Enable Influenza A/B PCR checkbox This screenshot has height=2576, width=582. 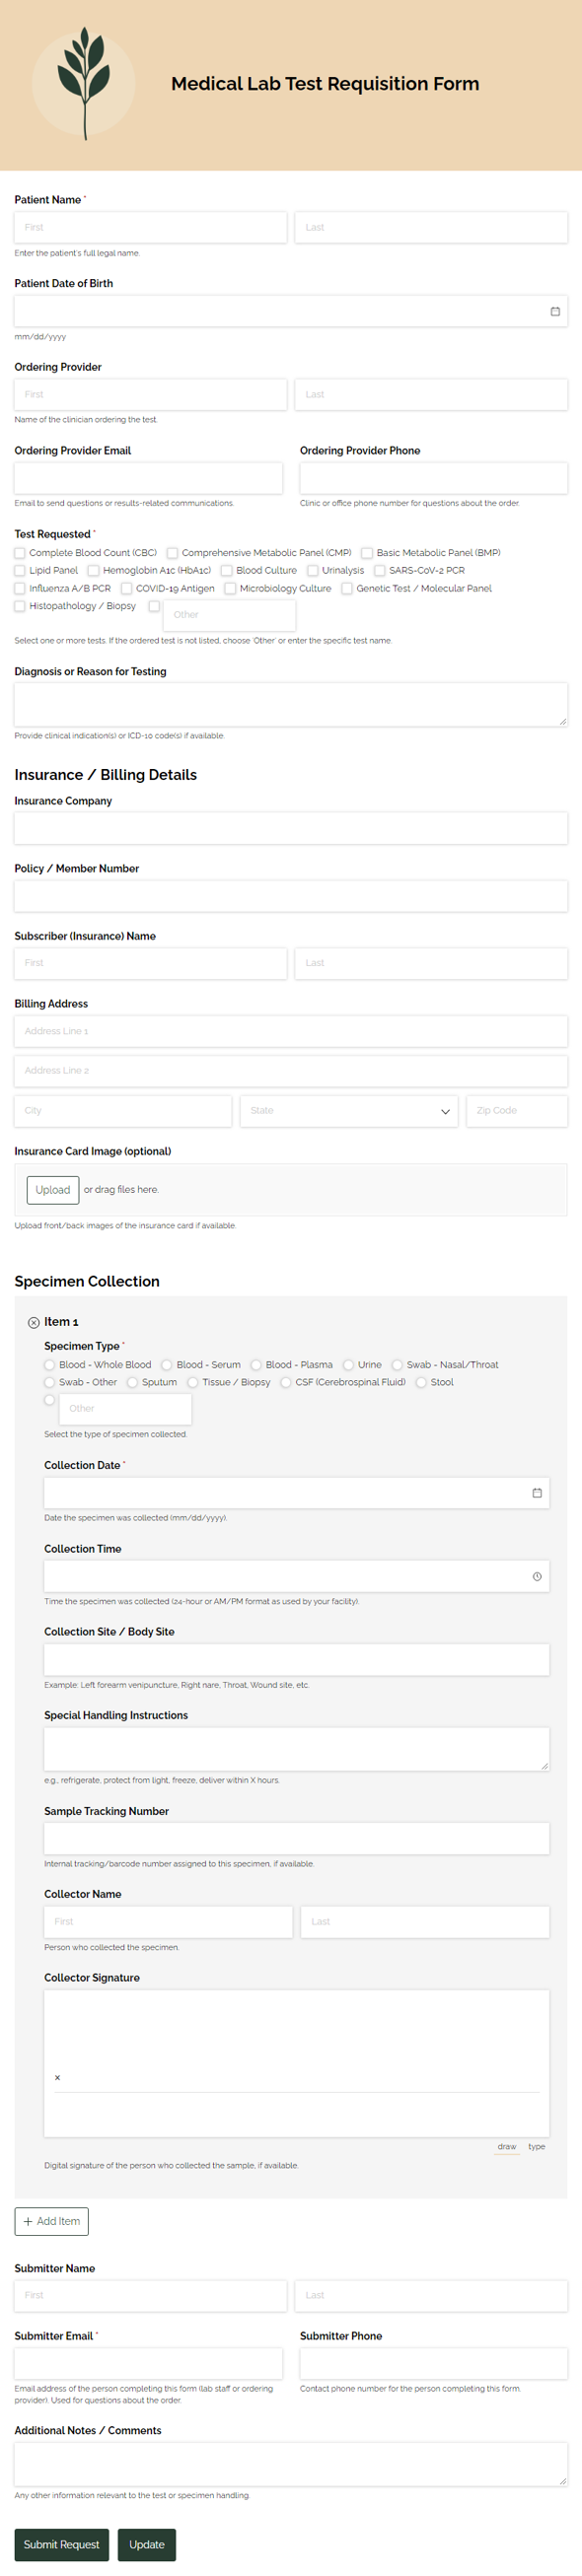click(x=20, y=589)
